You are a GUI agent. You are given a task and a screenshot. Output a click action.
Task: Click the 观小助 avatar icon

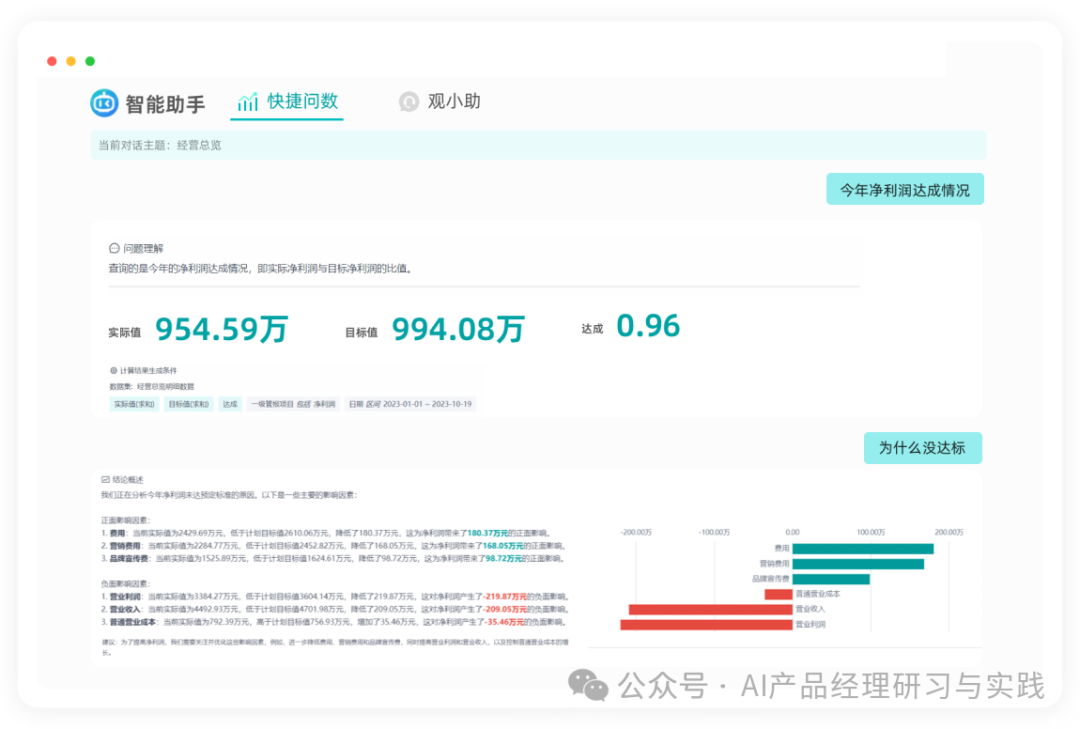(x=408, y=102)
